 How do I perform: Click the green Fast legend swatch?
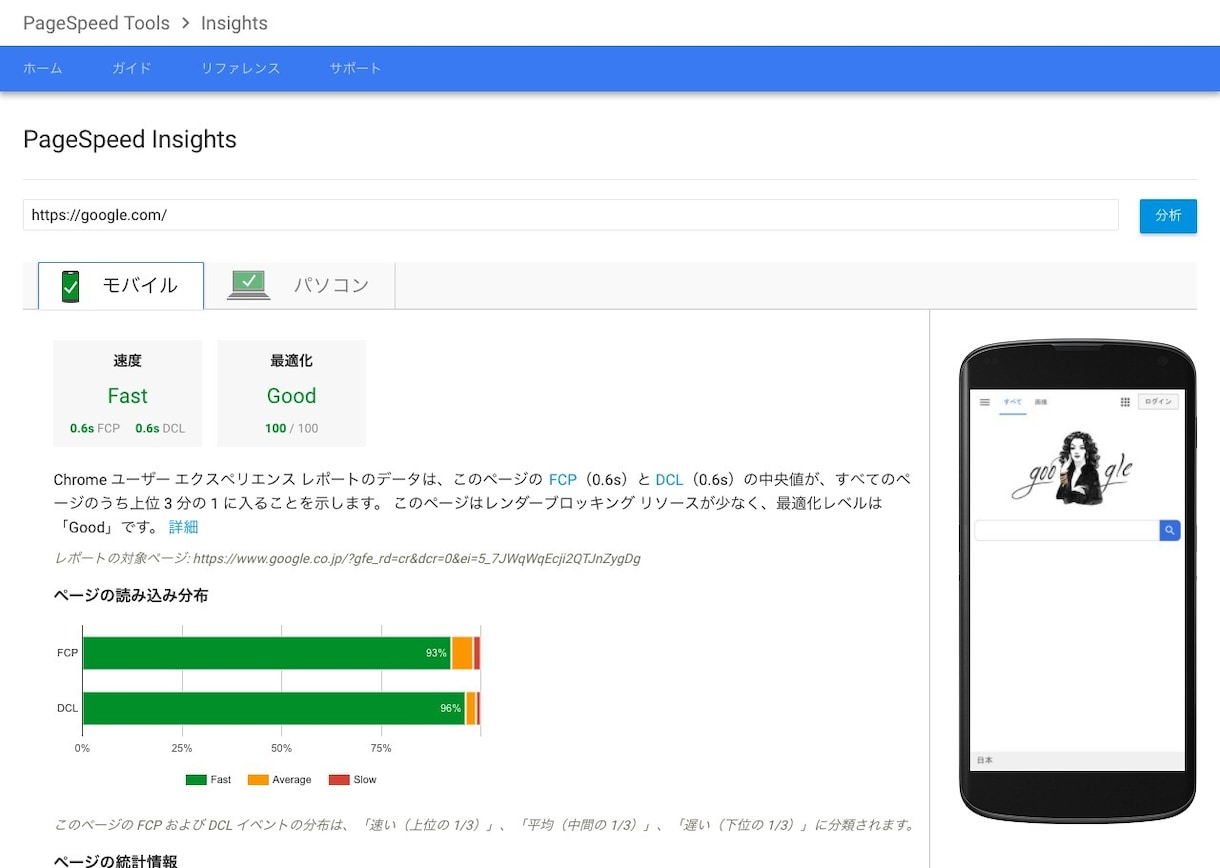tap(196, 780)
